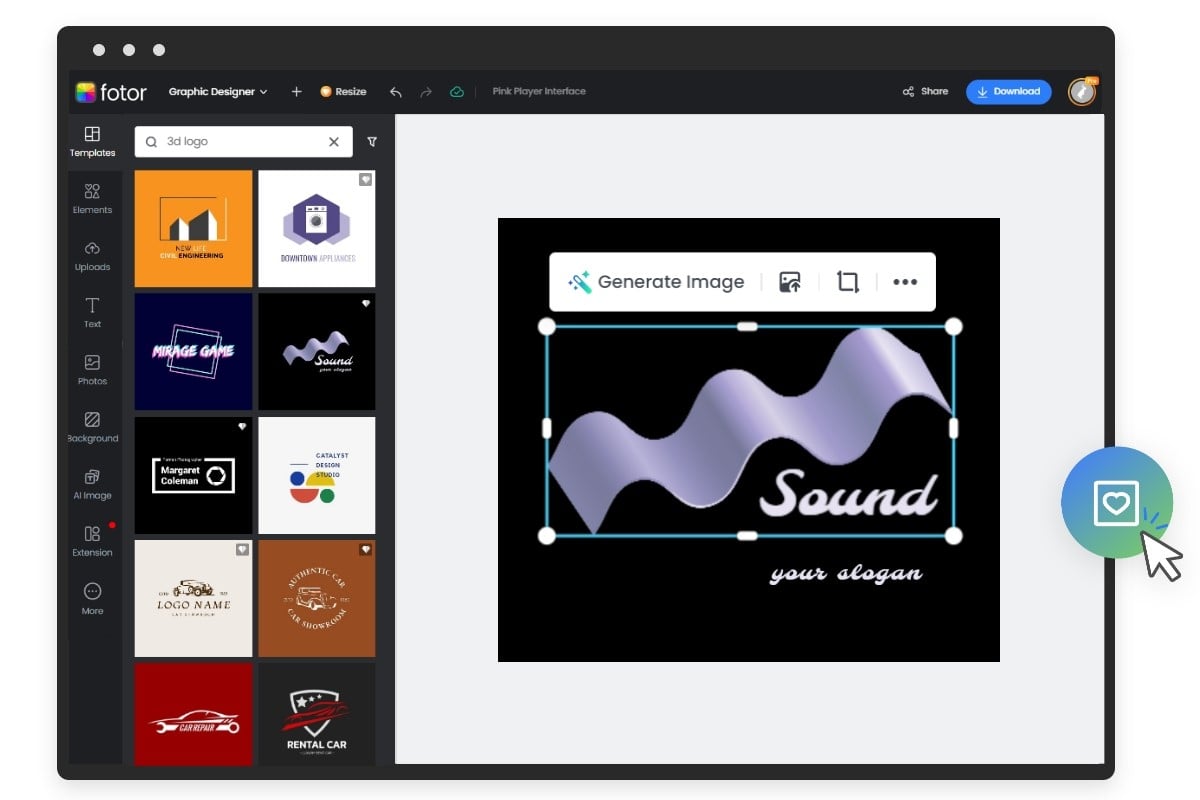This screenshot has width=1200, height=800.
Task: Toggle the favorite heart on the Sound template
Action: (x=365, y=302)
